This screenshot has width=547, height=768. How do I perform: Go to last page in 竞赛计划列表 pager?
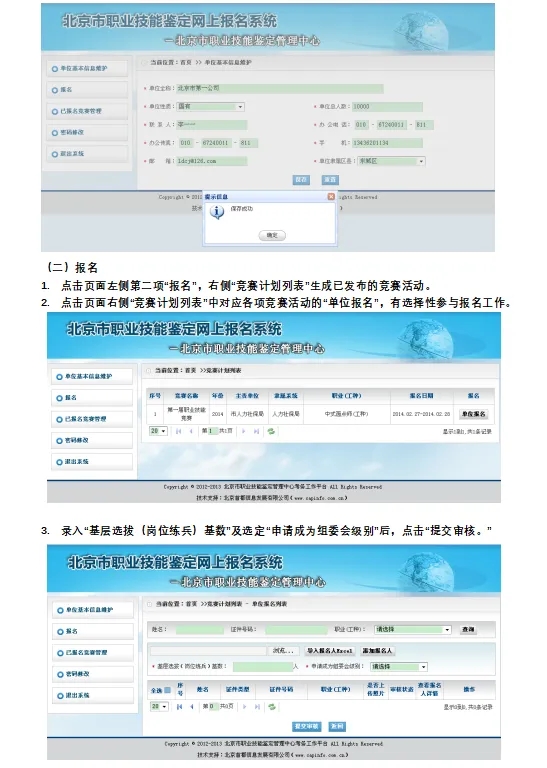256,431
